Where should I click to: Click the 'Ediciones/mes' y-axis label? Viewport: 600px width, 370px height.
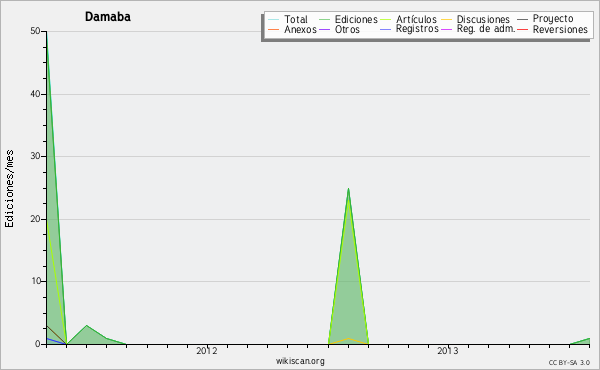pos(9,189)
